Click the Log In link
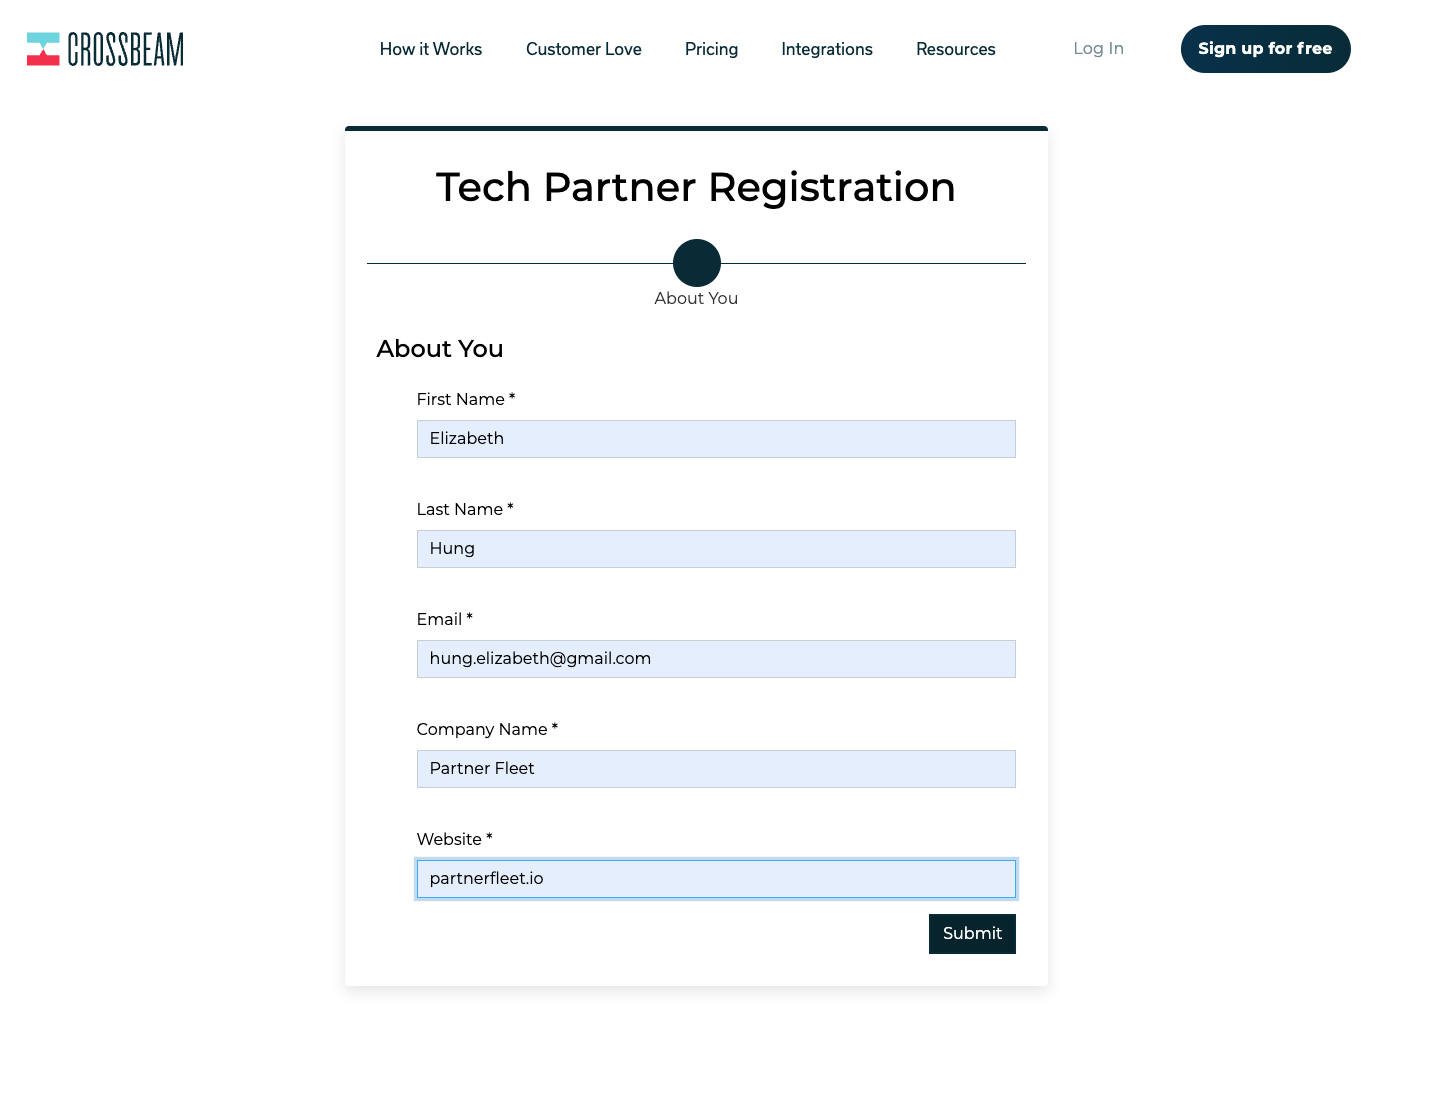 point(1099,48)
